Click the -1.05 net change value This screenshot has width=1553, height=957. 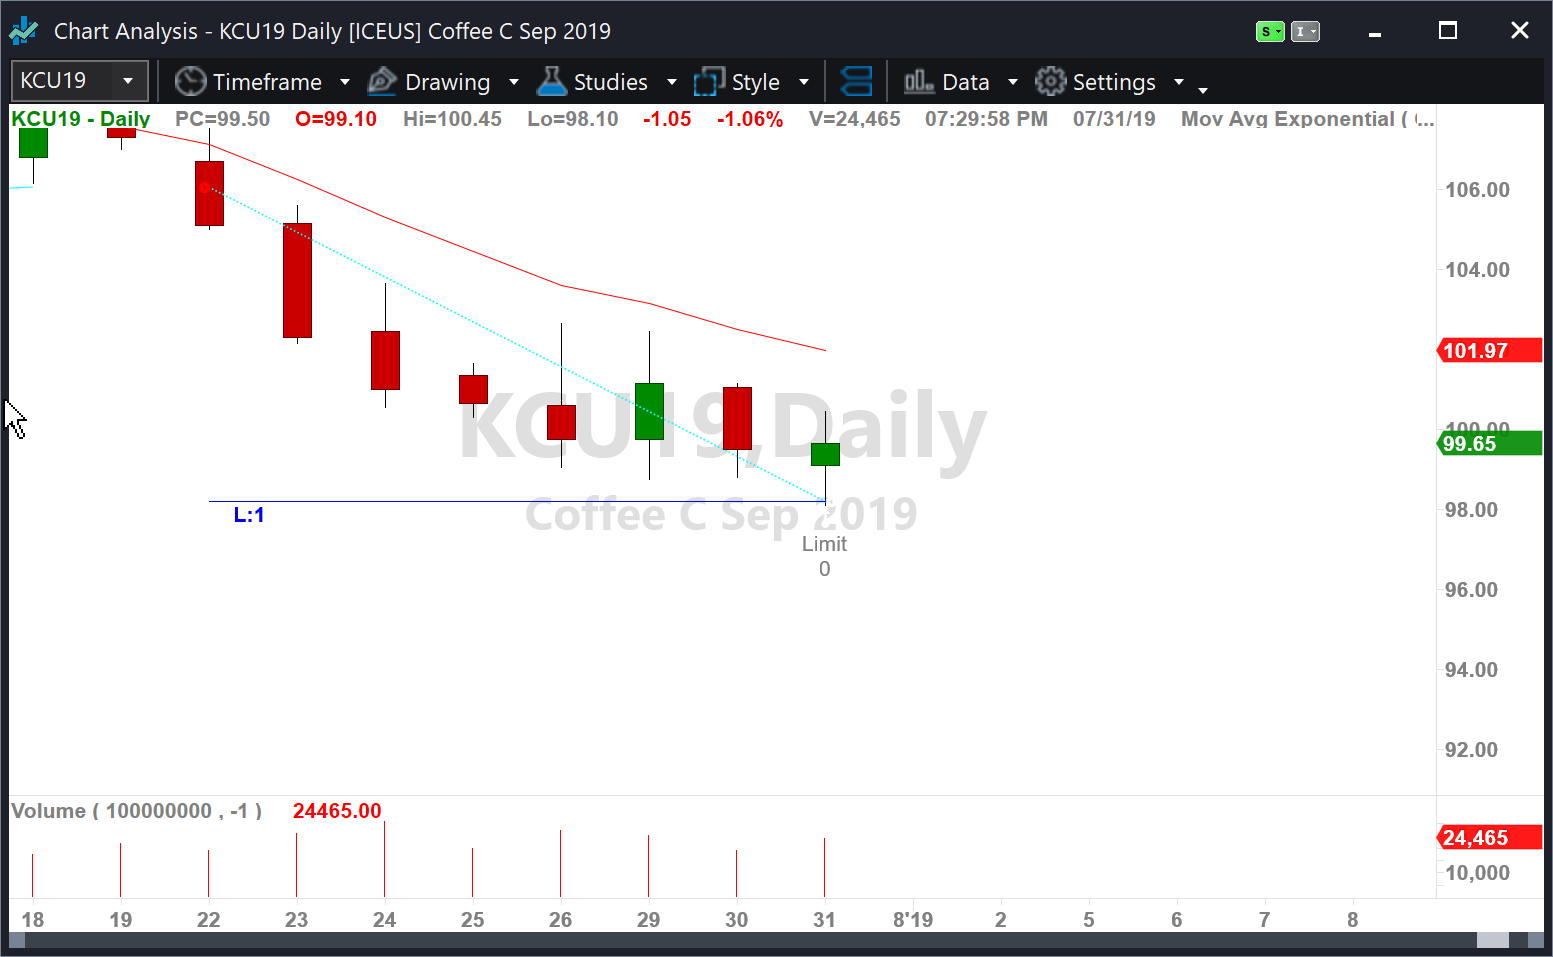667,119
